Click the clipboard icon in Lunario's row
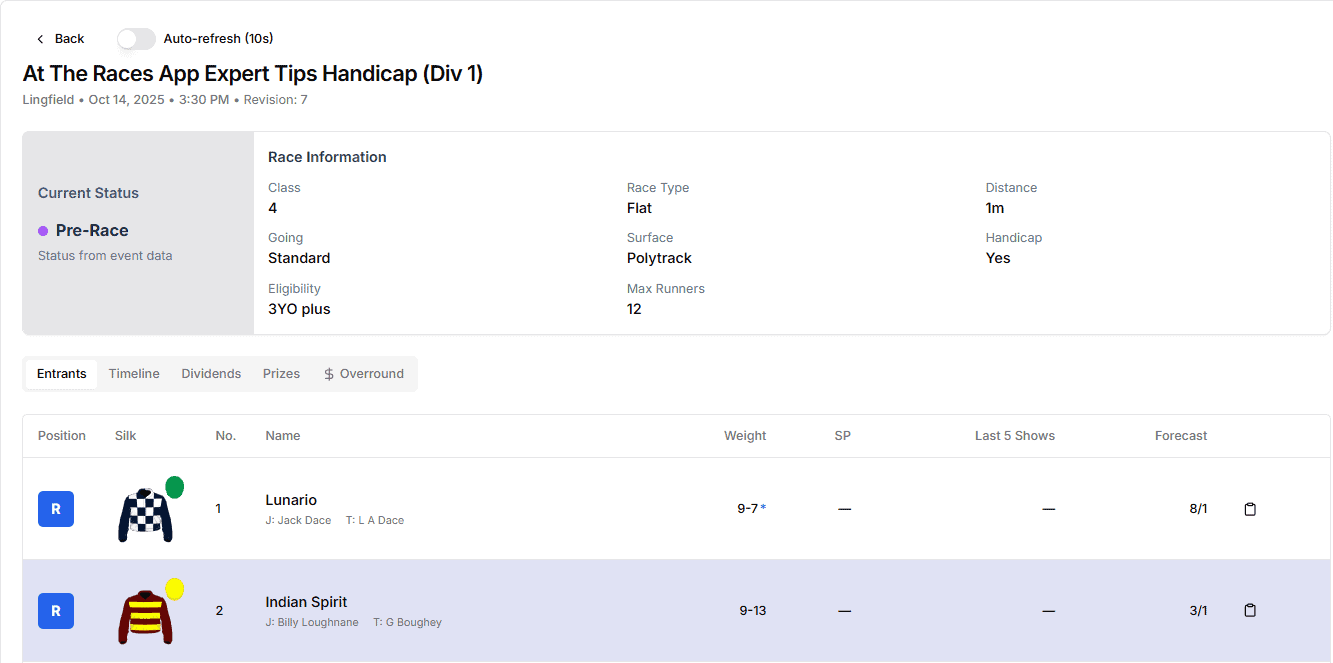 pos(1249,509)
